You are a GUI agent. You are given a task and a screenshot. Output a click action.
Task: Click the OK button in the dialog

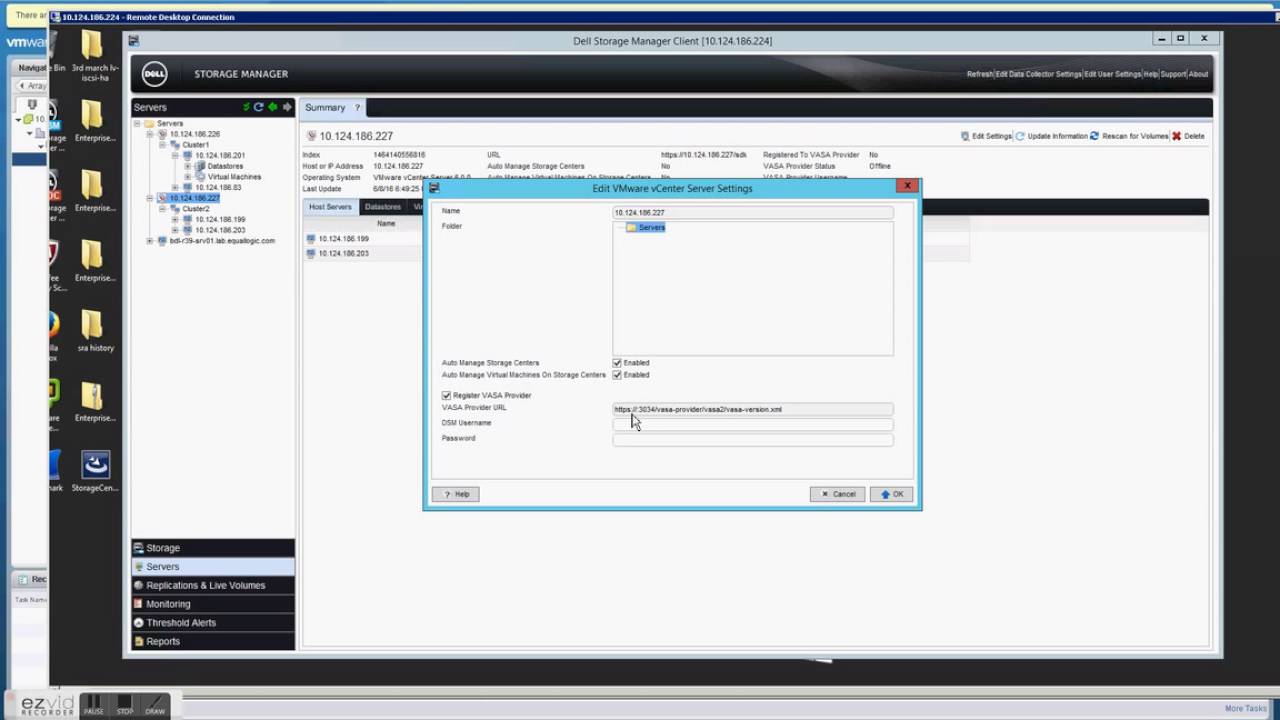[x=891, y=494]
